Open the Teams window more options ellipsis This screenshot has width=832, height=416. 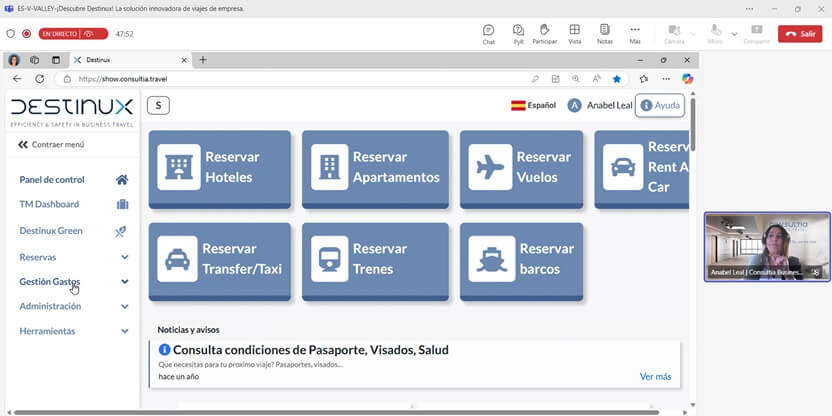[749, 9]
